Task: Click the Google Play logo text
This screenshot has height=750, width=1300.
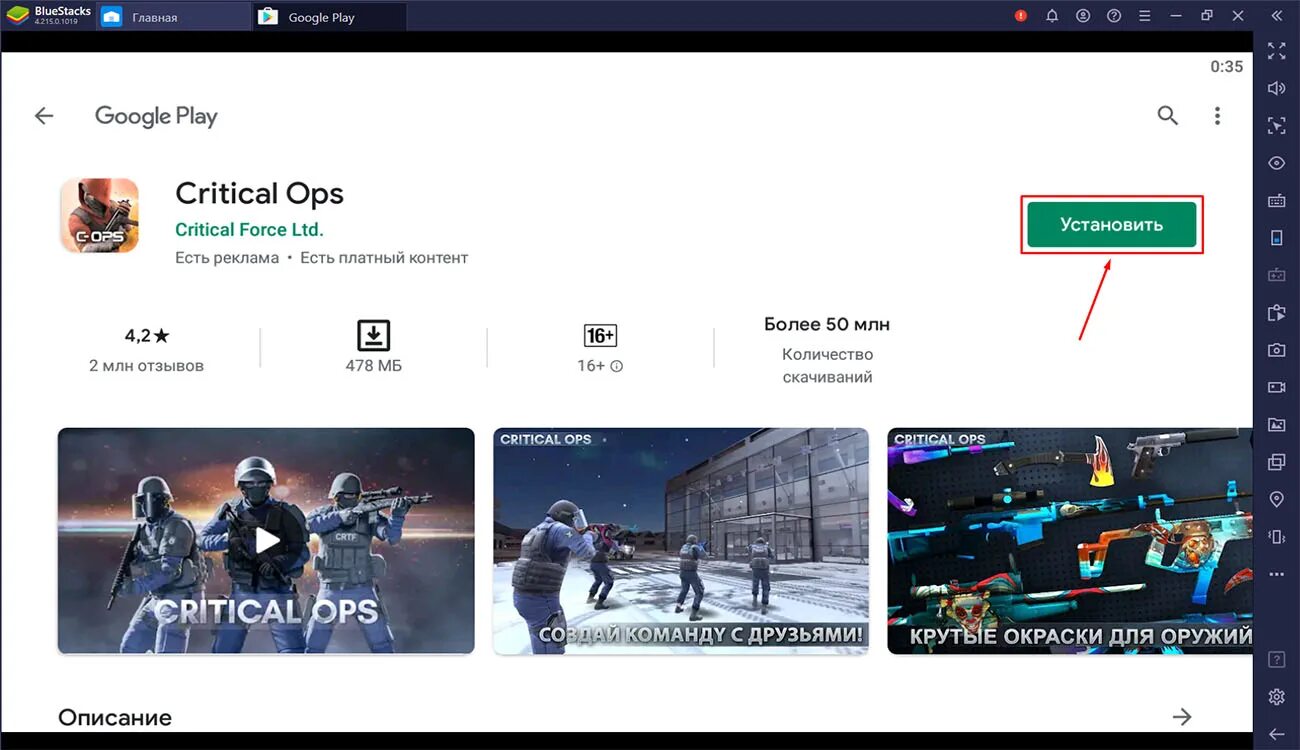Action: click(x=156, y=116)
